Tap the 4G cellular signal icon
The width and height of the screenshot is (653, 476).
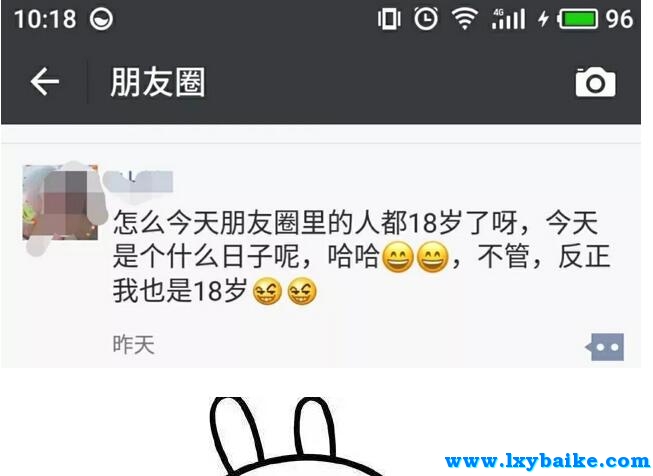(508, 19)
